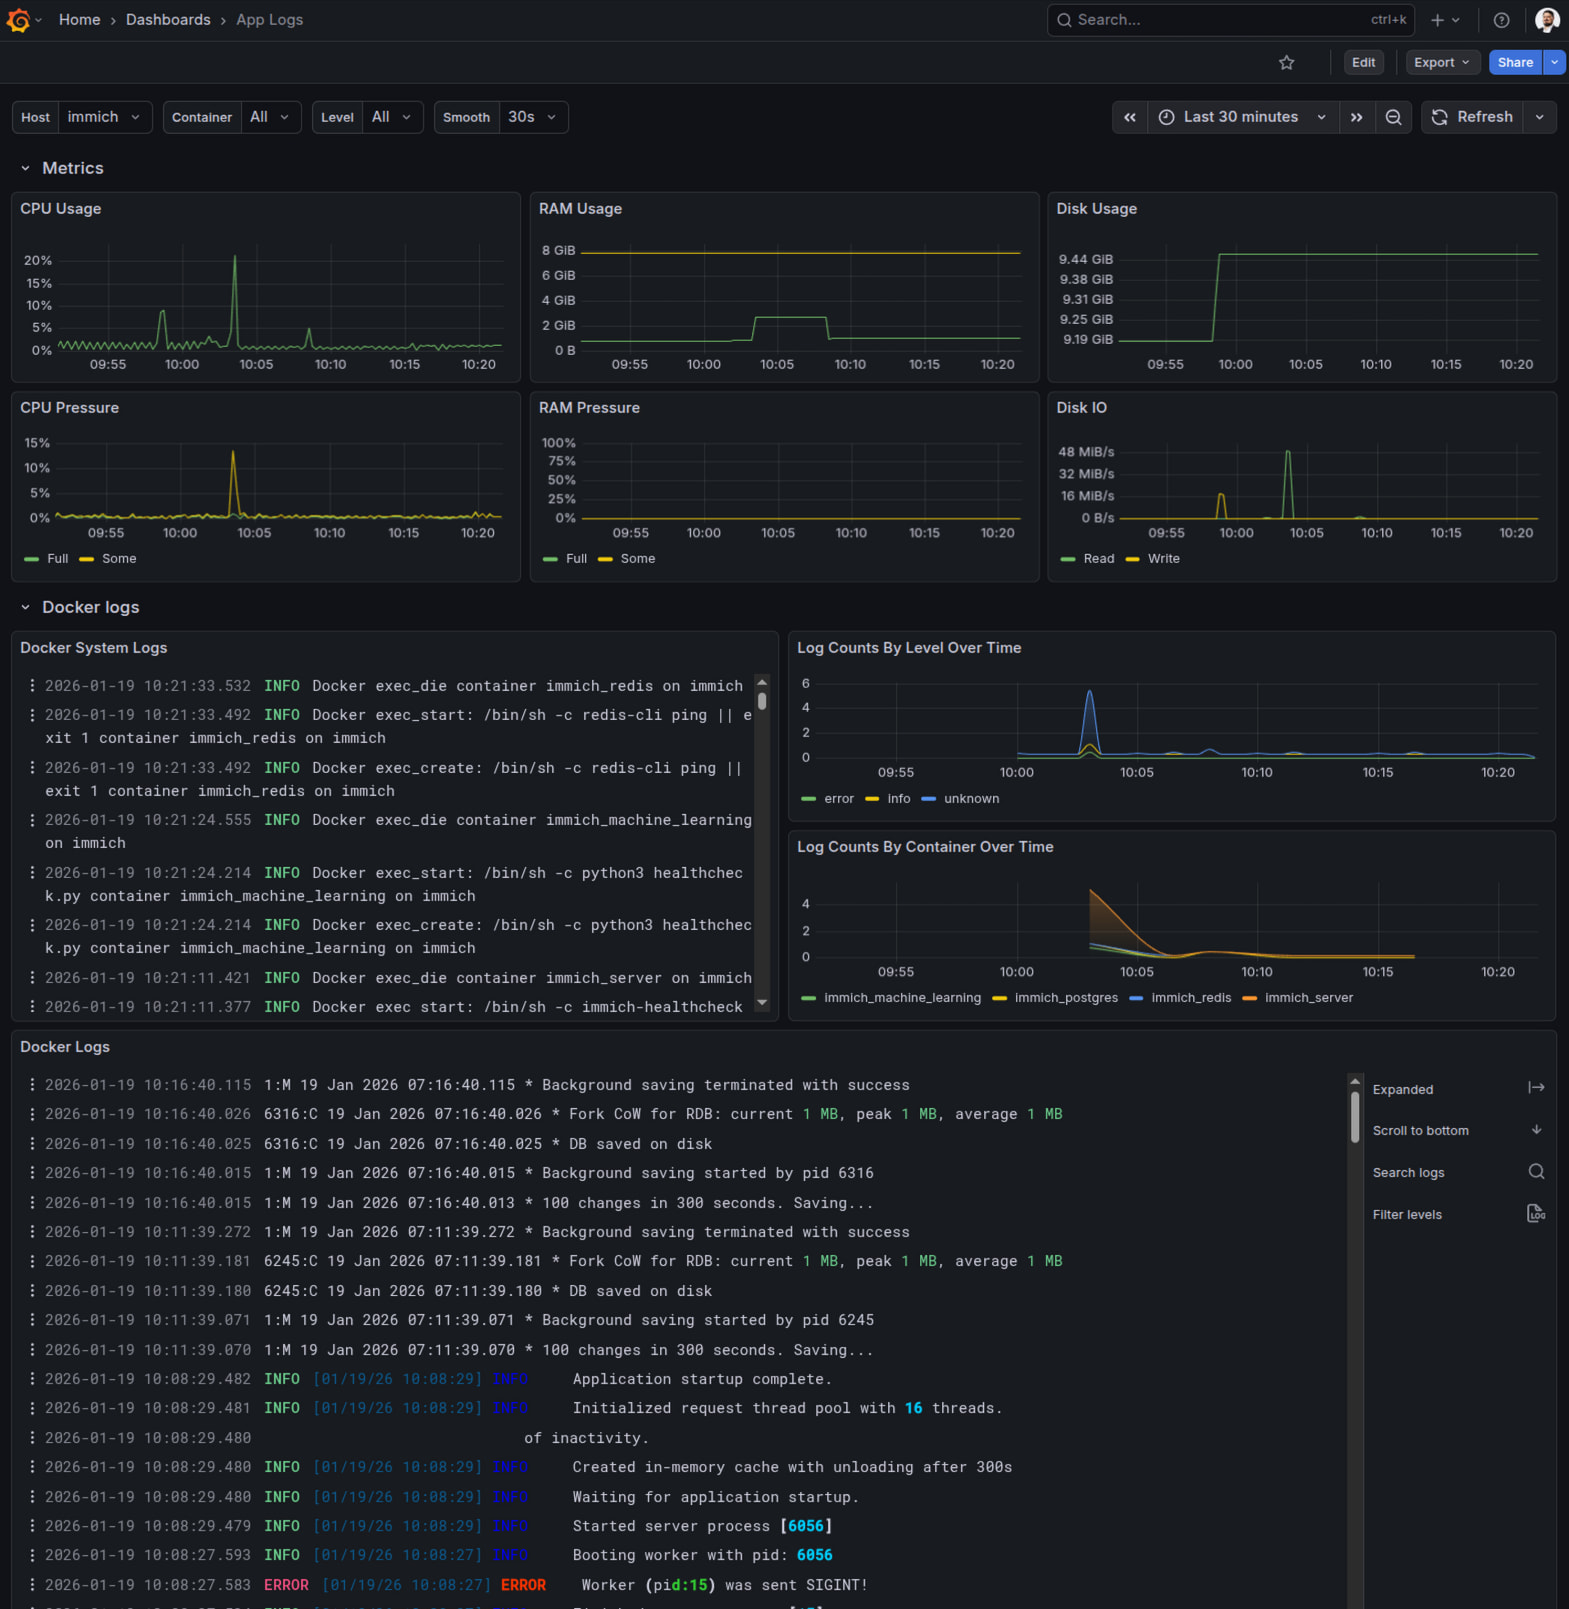Click the Scroll to bottom arrow
The width and height of the screenshot is (1569, 1609).
[1536, 1130]
